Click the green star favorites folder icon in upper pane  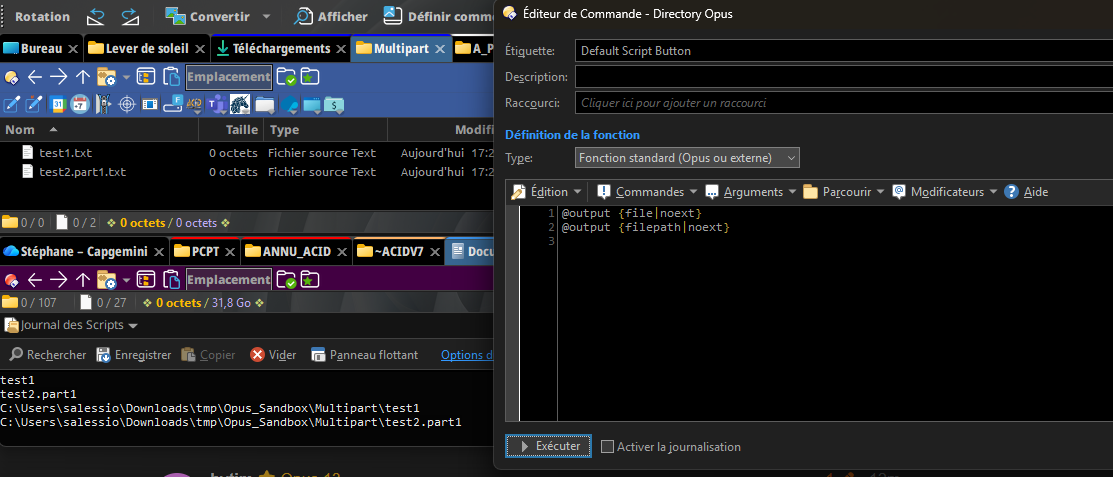[310, 77]
